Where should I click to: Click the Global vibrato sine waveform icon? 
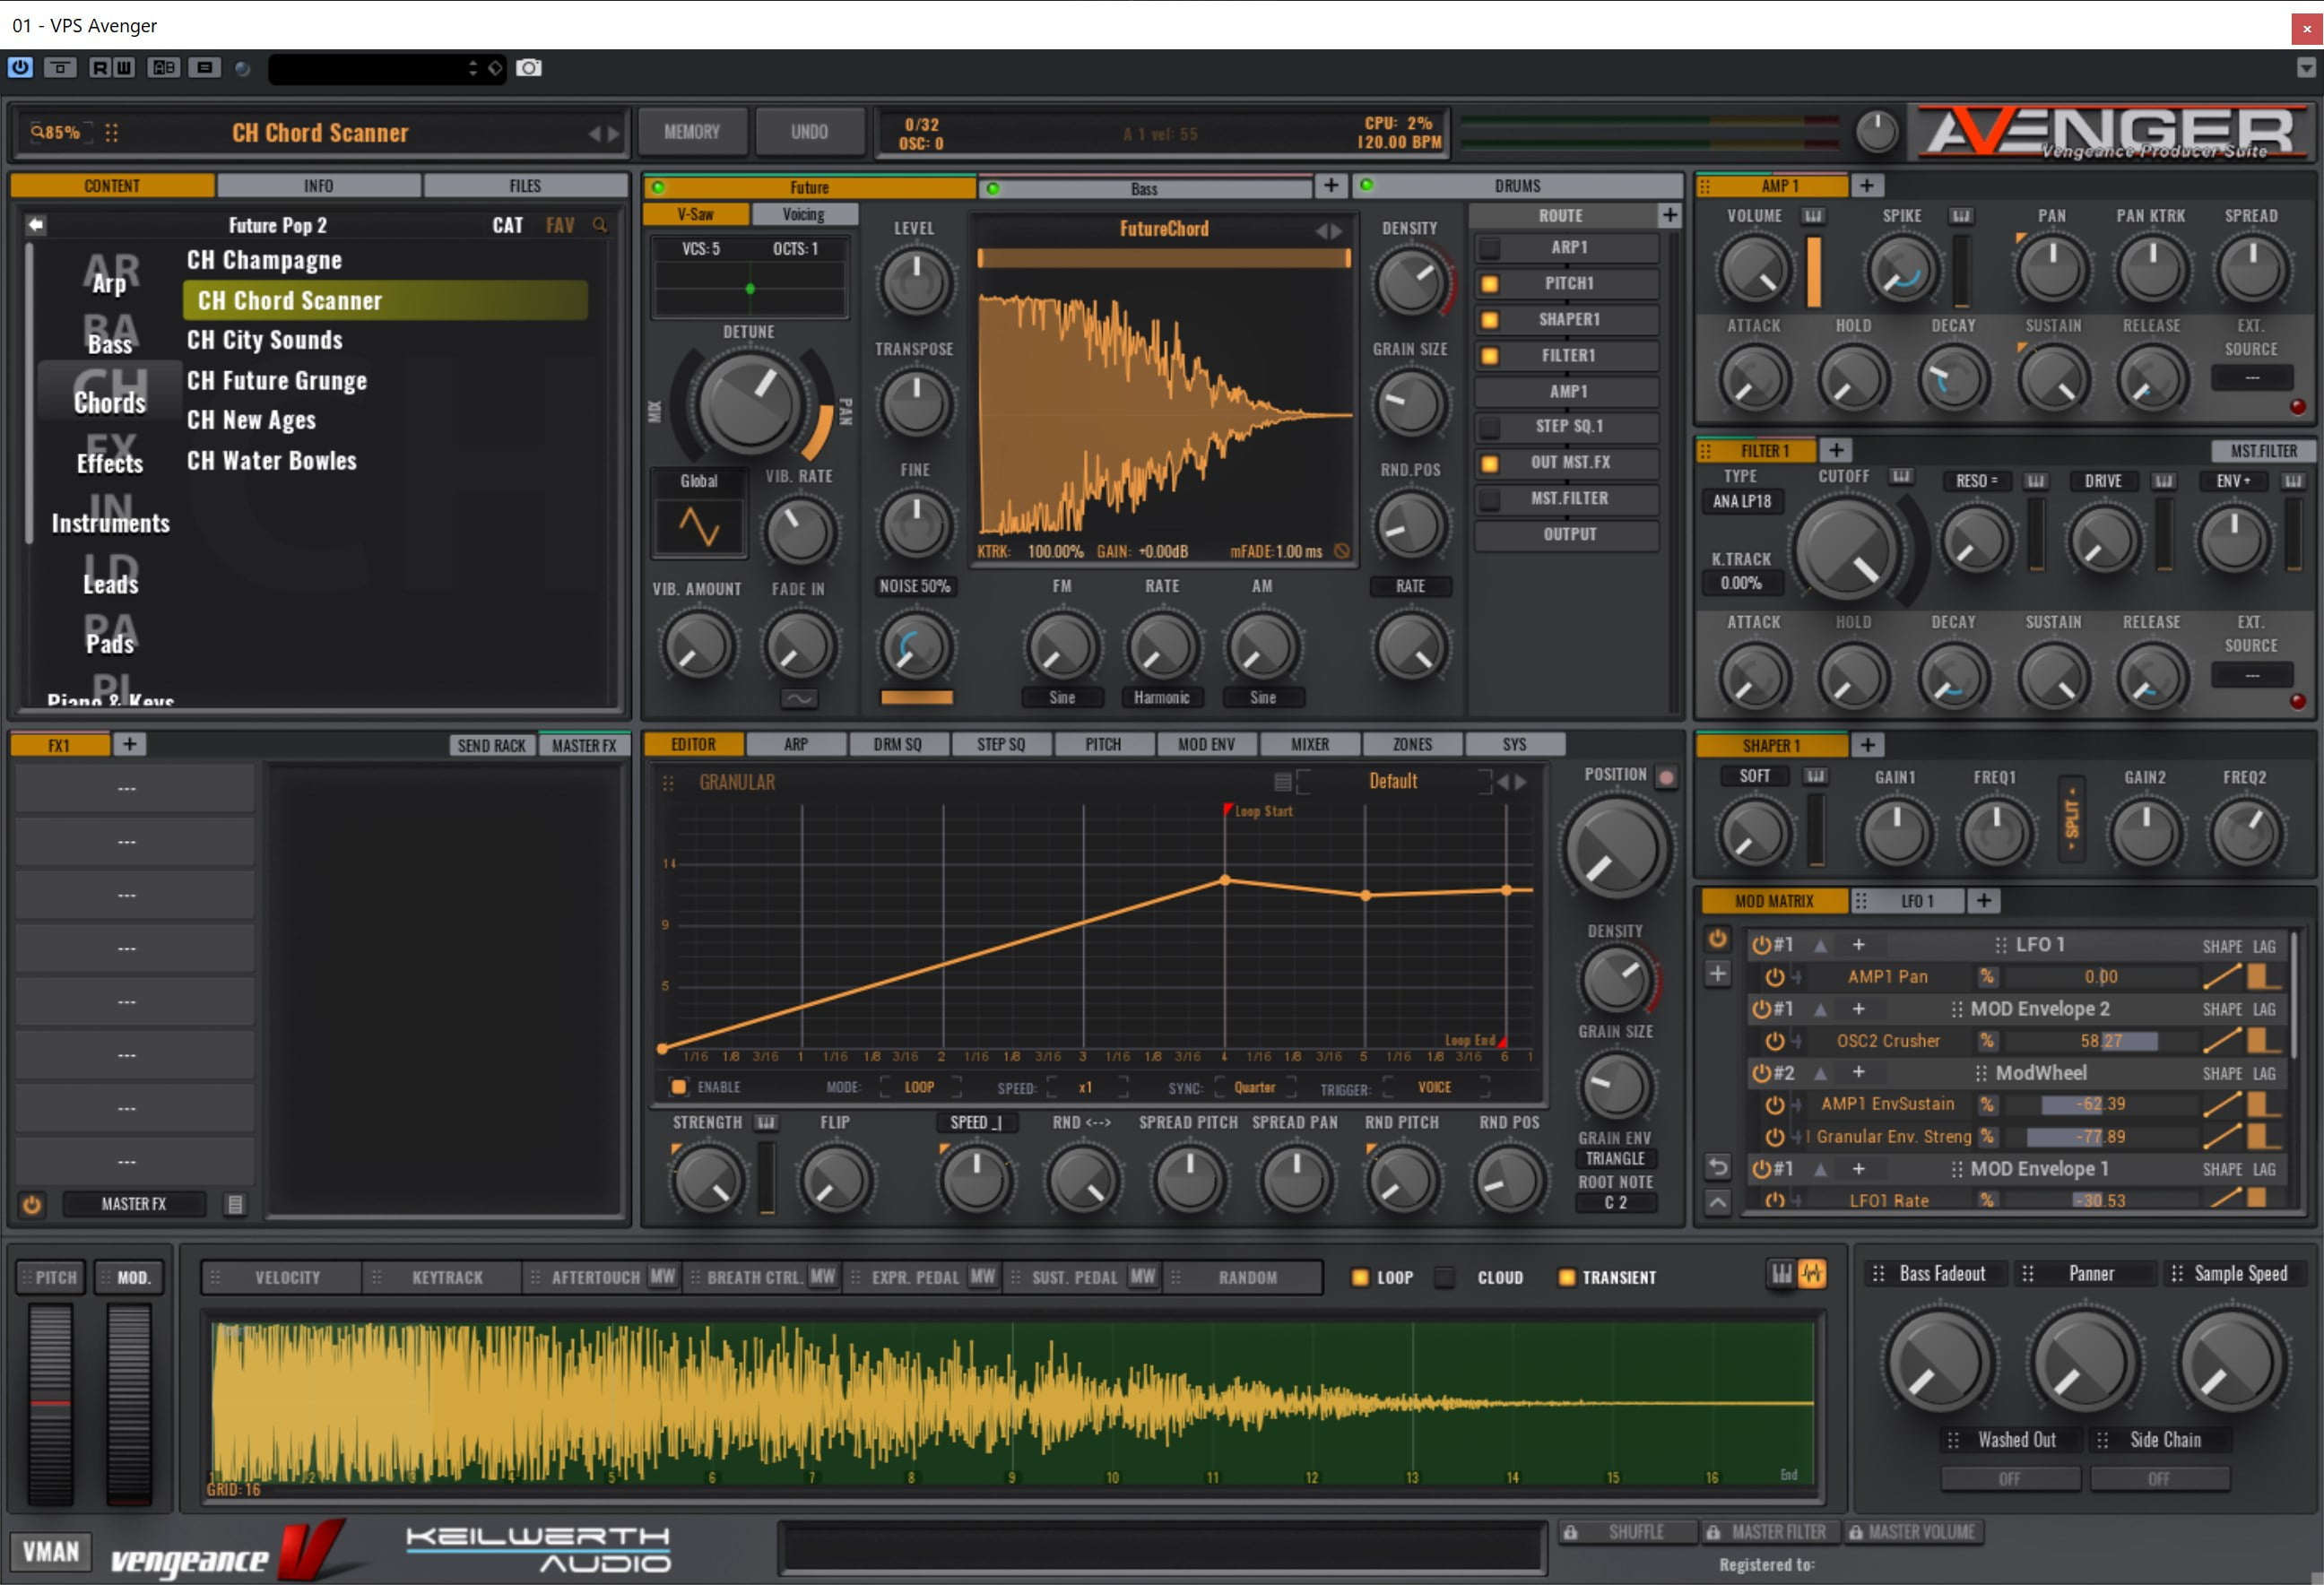(698, 526)
